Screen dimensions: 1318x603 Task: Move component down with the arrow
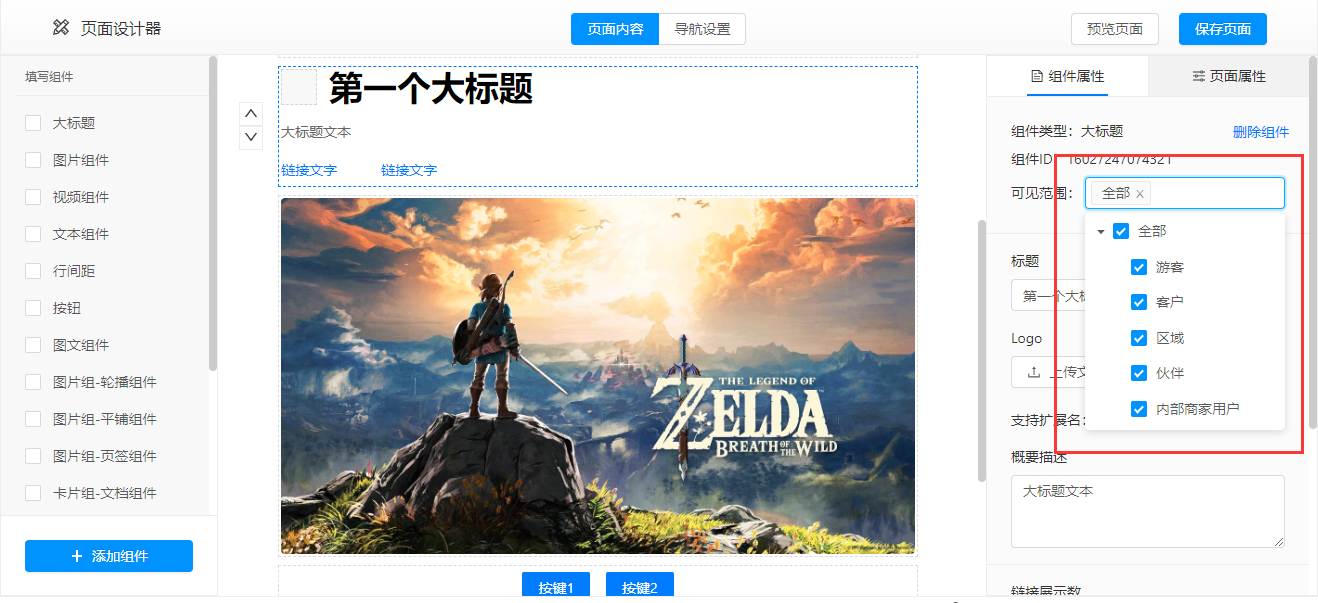click(251, 137)
